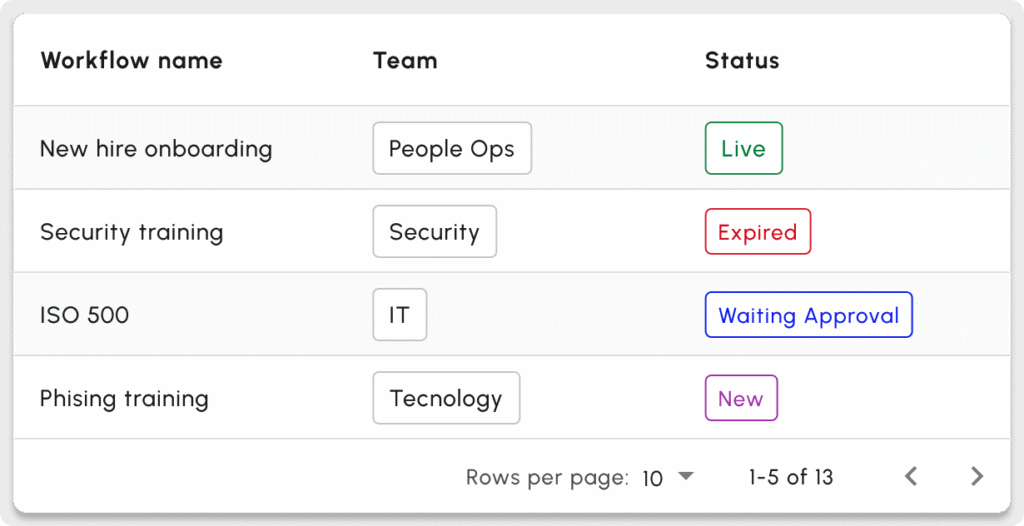Click the rows per page value 10
The width and height of the screenshot is (1024, 526).
653,478
